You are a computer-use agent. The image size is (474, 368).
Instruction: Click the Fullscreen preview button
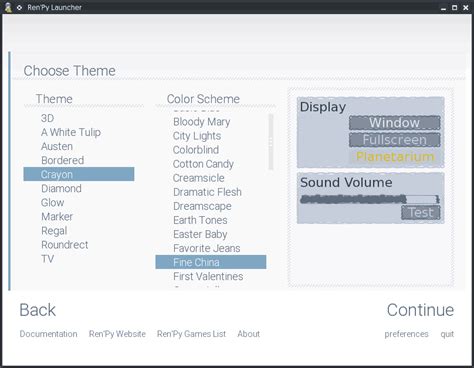point(395,140)
